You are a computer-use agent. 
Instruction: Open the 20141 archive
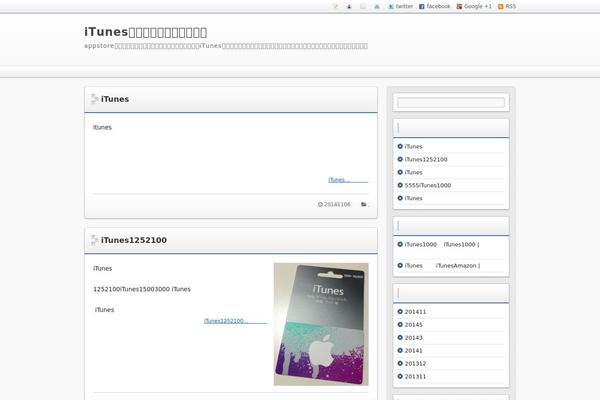(413, 351)
